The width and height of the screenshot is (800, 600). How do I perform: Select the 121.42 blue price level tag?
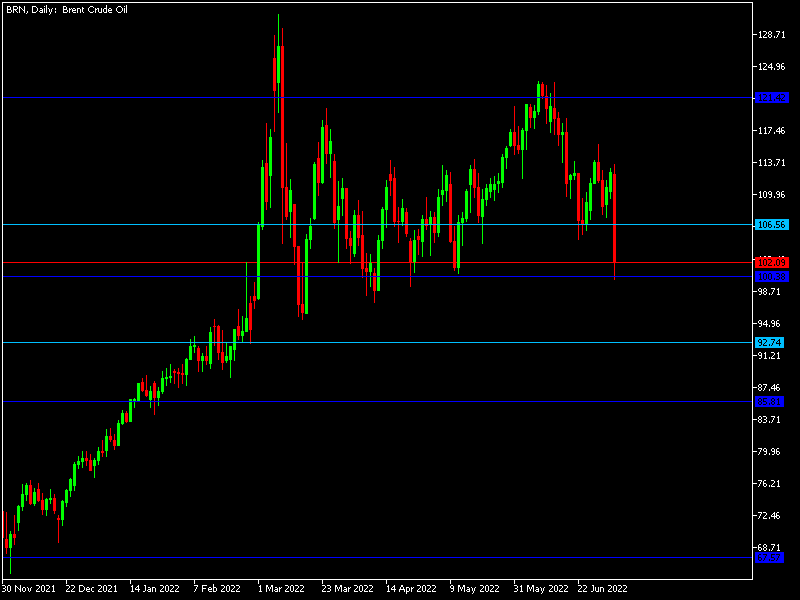(771, 97)
